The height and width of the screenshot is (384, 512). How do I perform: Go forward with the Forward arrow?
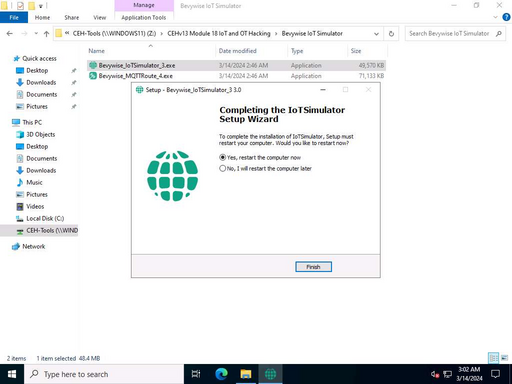tap(24, 33)
